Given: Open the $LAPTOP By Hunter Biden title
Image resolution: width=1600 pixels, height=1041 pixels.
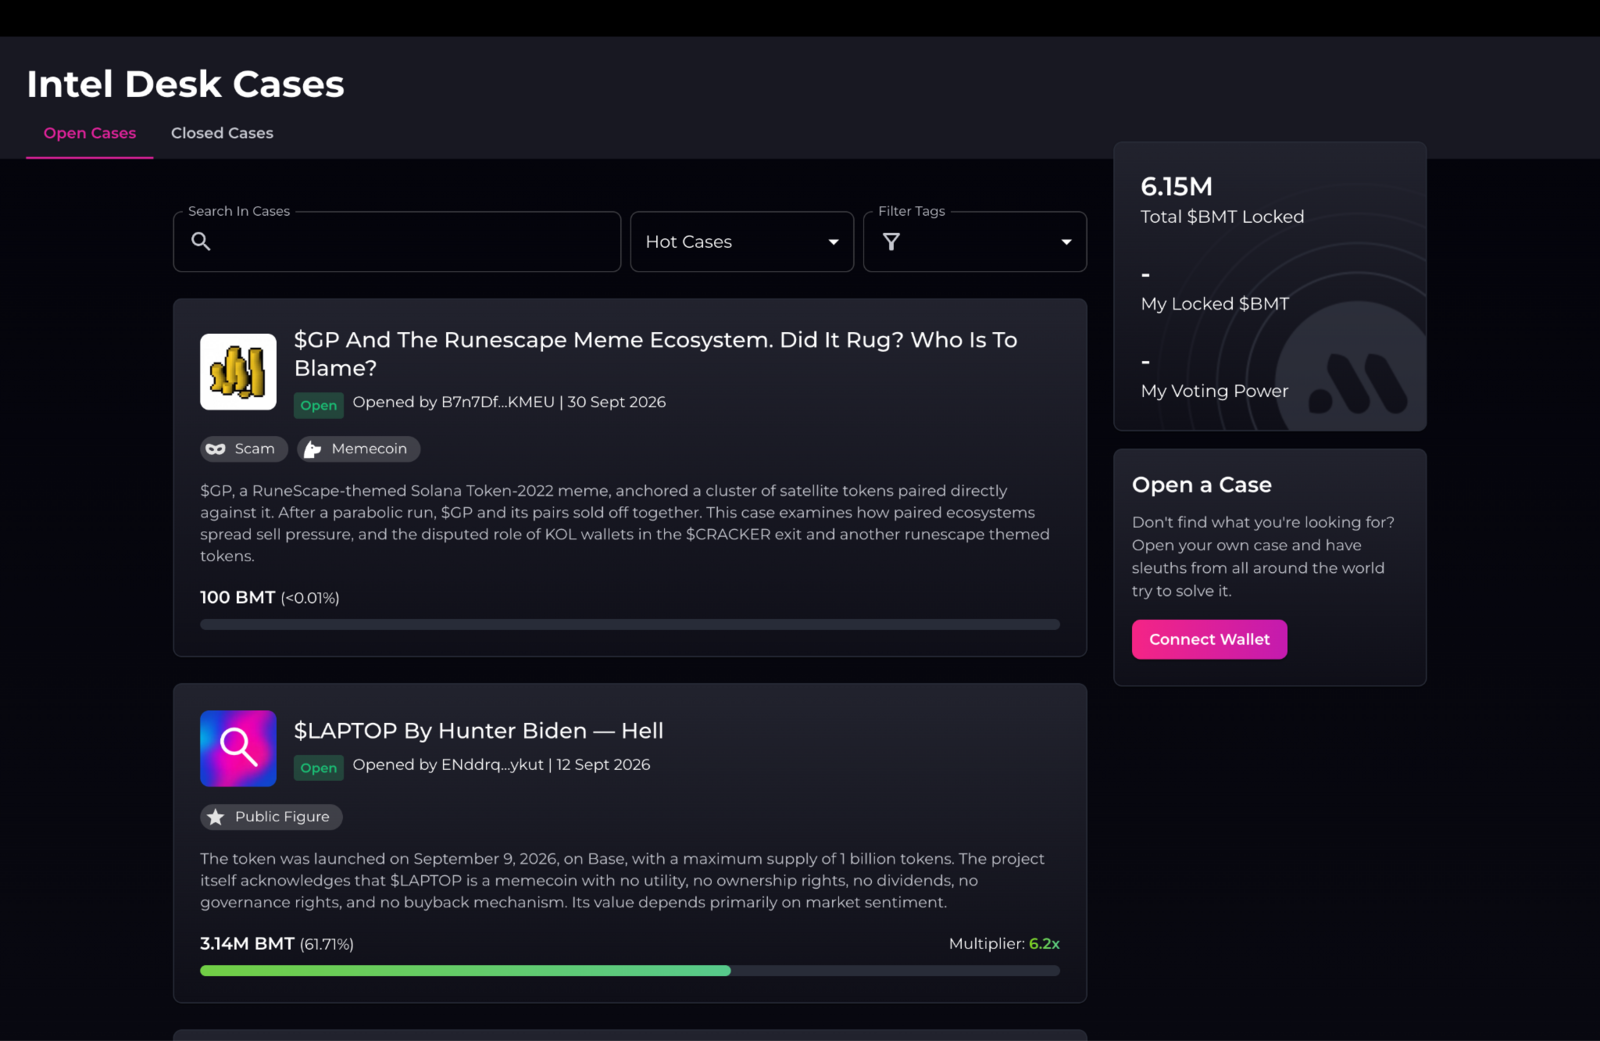Looking at the screenshot, I should tap(479, 731).
